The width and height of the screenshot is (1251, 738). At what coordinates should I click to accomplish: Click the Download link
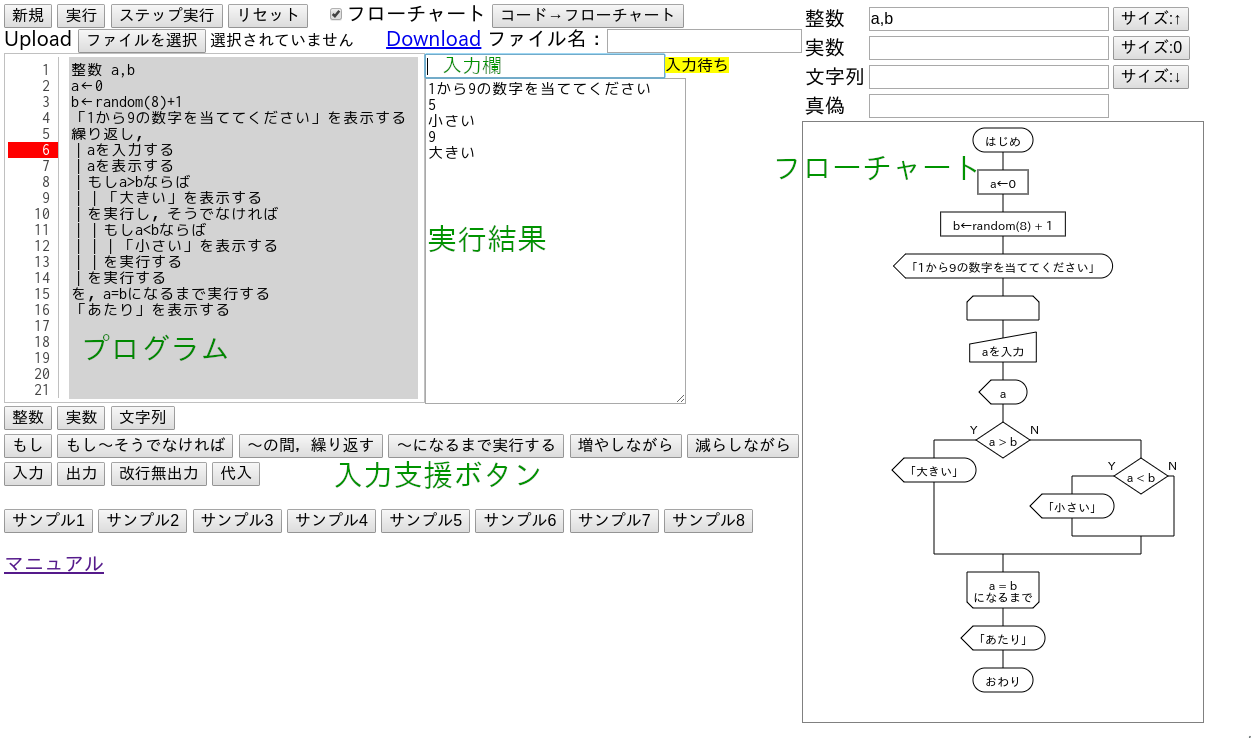pyautogui.click(x=433, y=39)
